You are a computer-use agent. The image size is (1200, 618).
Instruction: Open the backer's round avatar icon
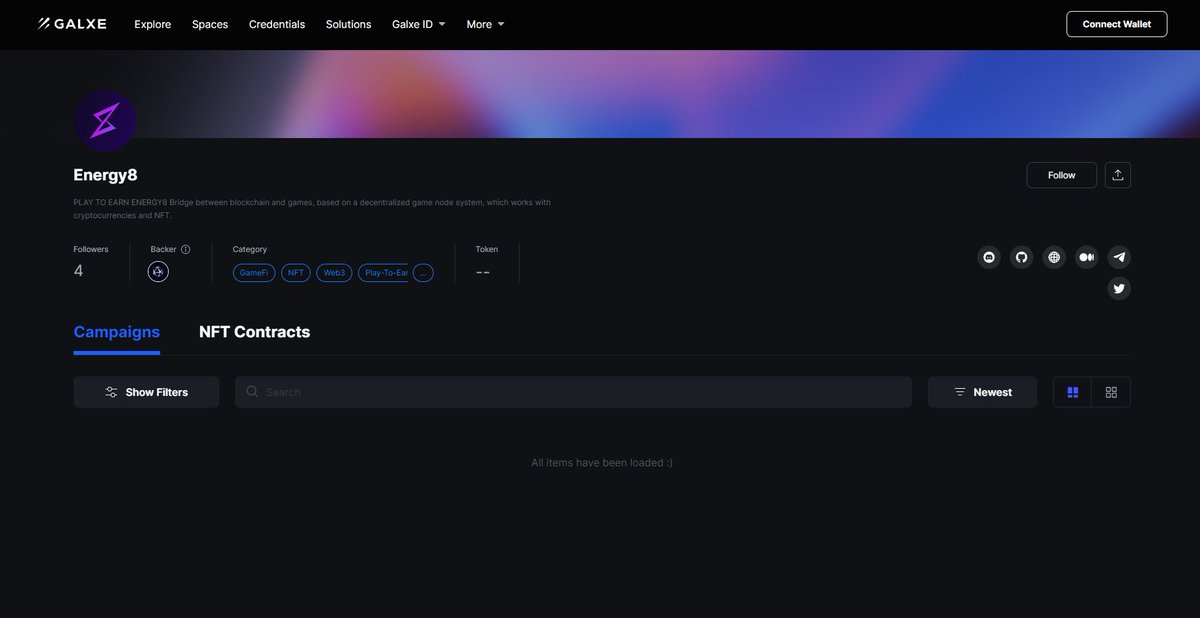point(158,272)
